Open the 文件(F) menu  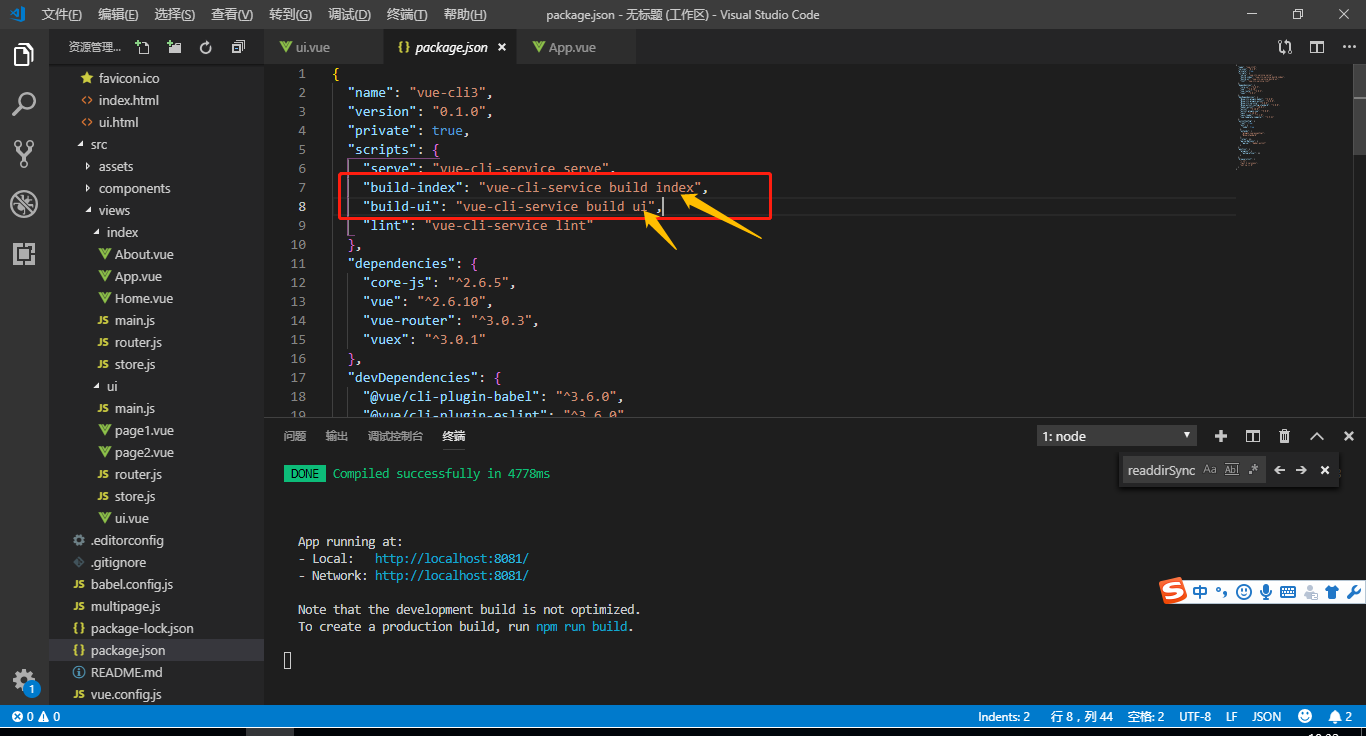pyautogui.click(x=62, y=15)
